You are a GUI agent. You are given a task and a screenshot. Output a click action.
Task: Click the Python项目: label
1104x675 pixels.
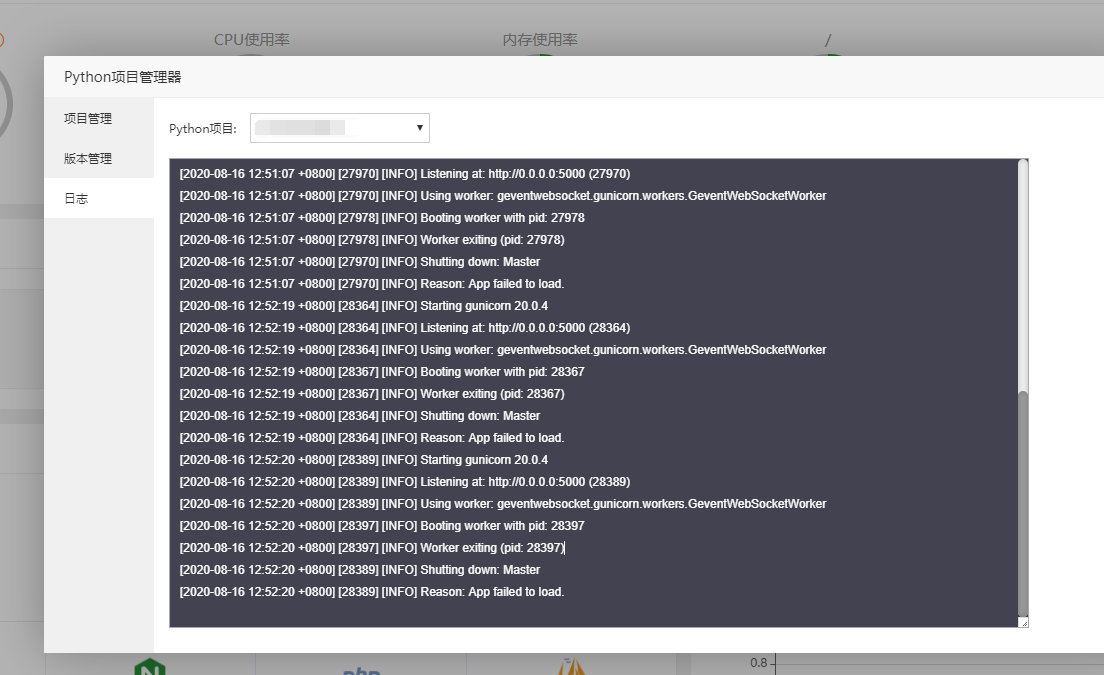[x=203, y=129]
